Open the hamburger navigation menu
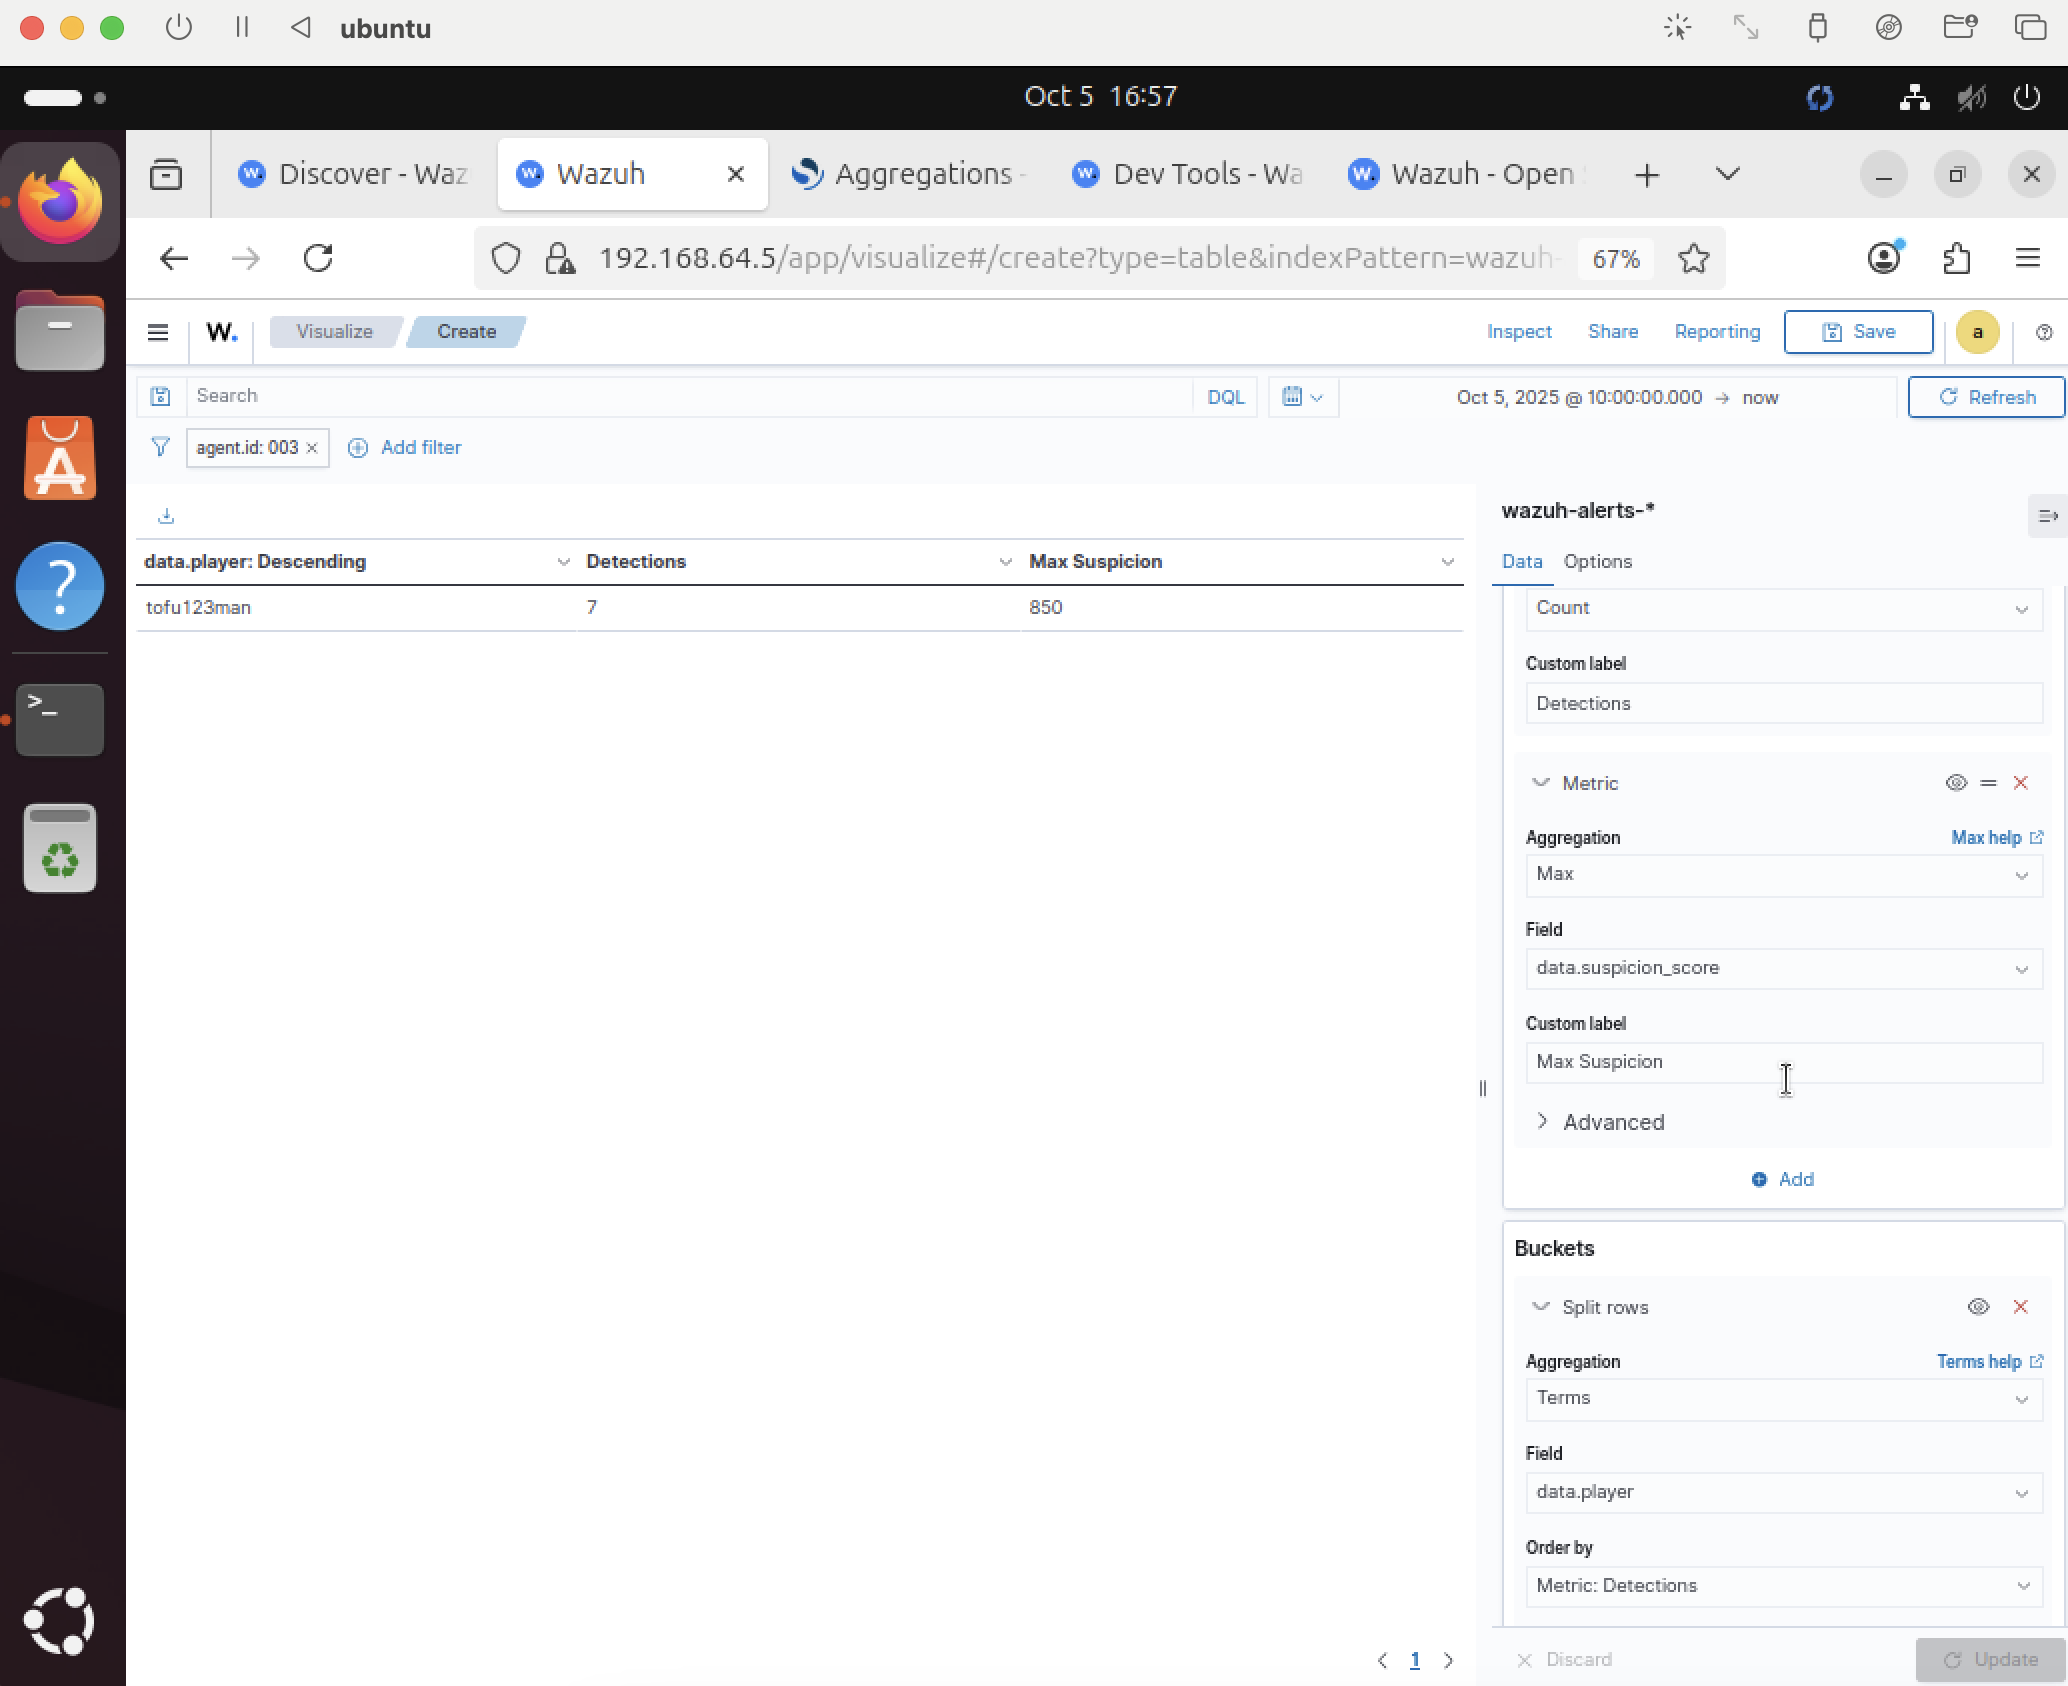This screenshot has width=2068, height=1686. tap(158, 332)
